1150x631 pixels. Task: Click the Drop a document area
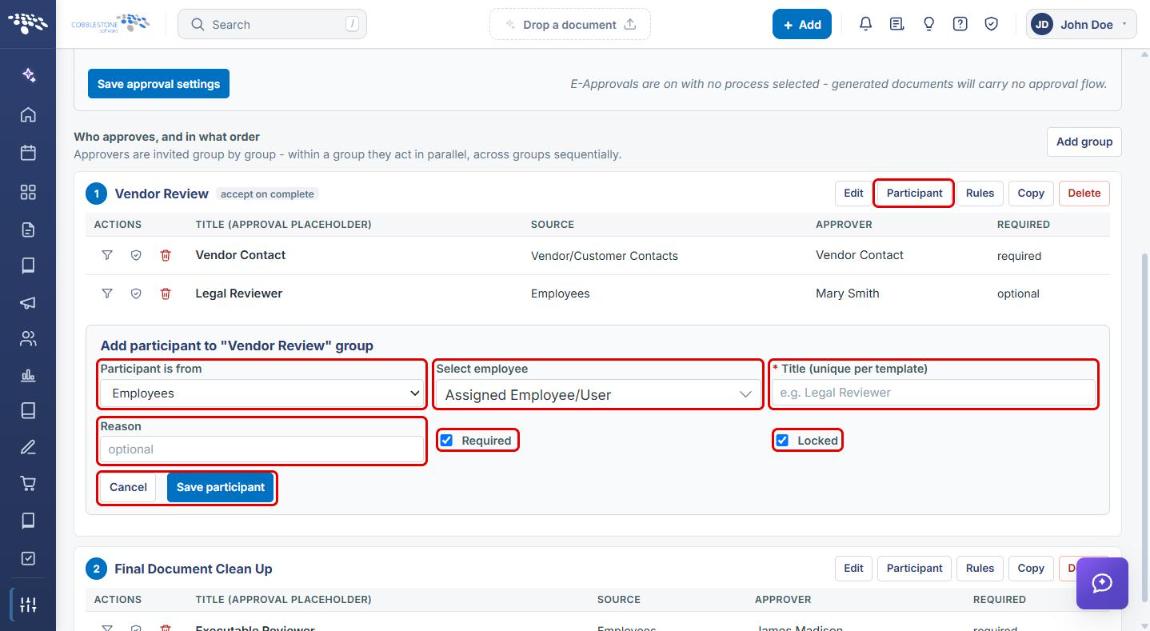coord(570,24)
